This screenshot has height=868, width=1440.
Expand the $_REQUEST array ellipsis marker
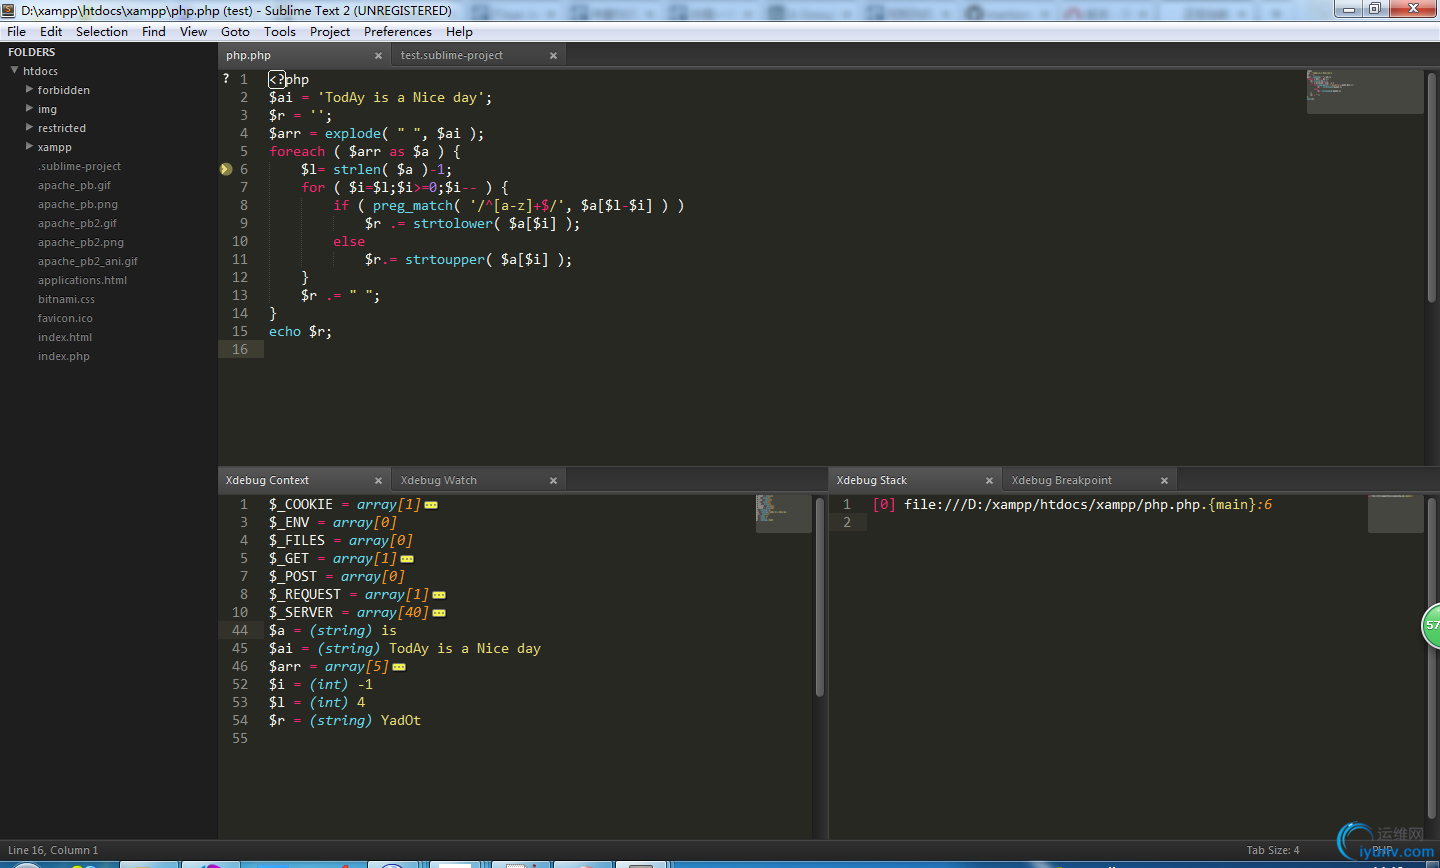point(439,595)
